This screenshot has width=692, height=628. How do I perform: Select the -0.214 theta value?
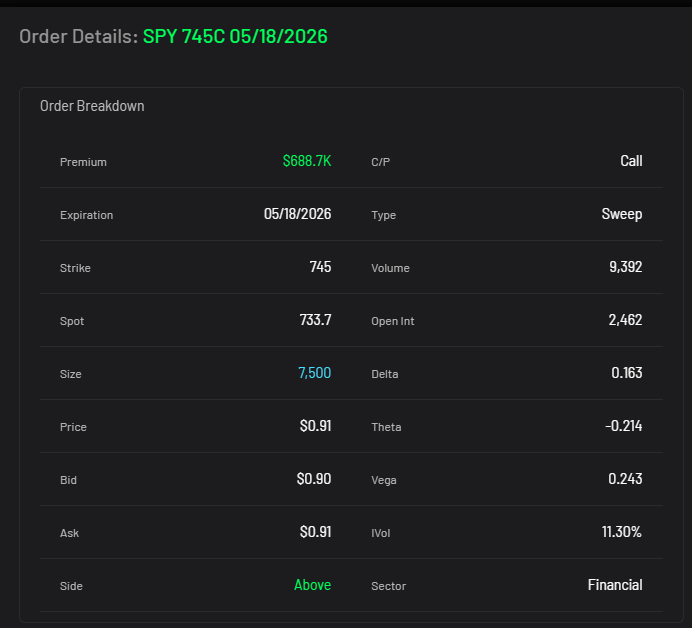(624, 426)
